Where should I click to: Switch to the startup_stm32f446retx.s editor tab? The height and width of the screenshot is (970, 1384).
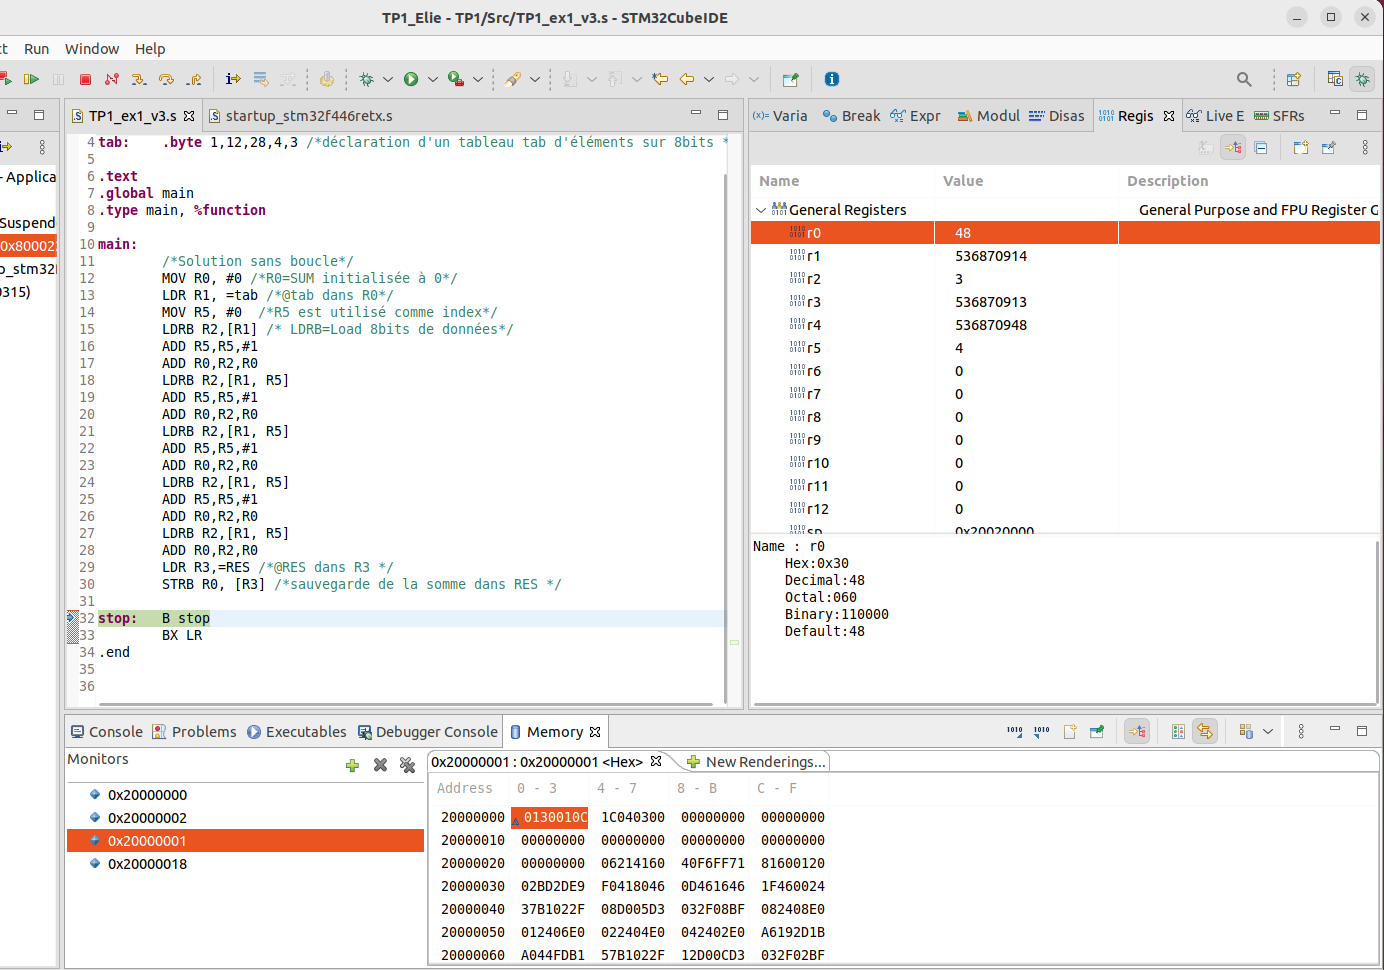pos(308,116)
